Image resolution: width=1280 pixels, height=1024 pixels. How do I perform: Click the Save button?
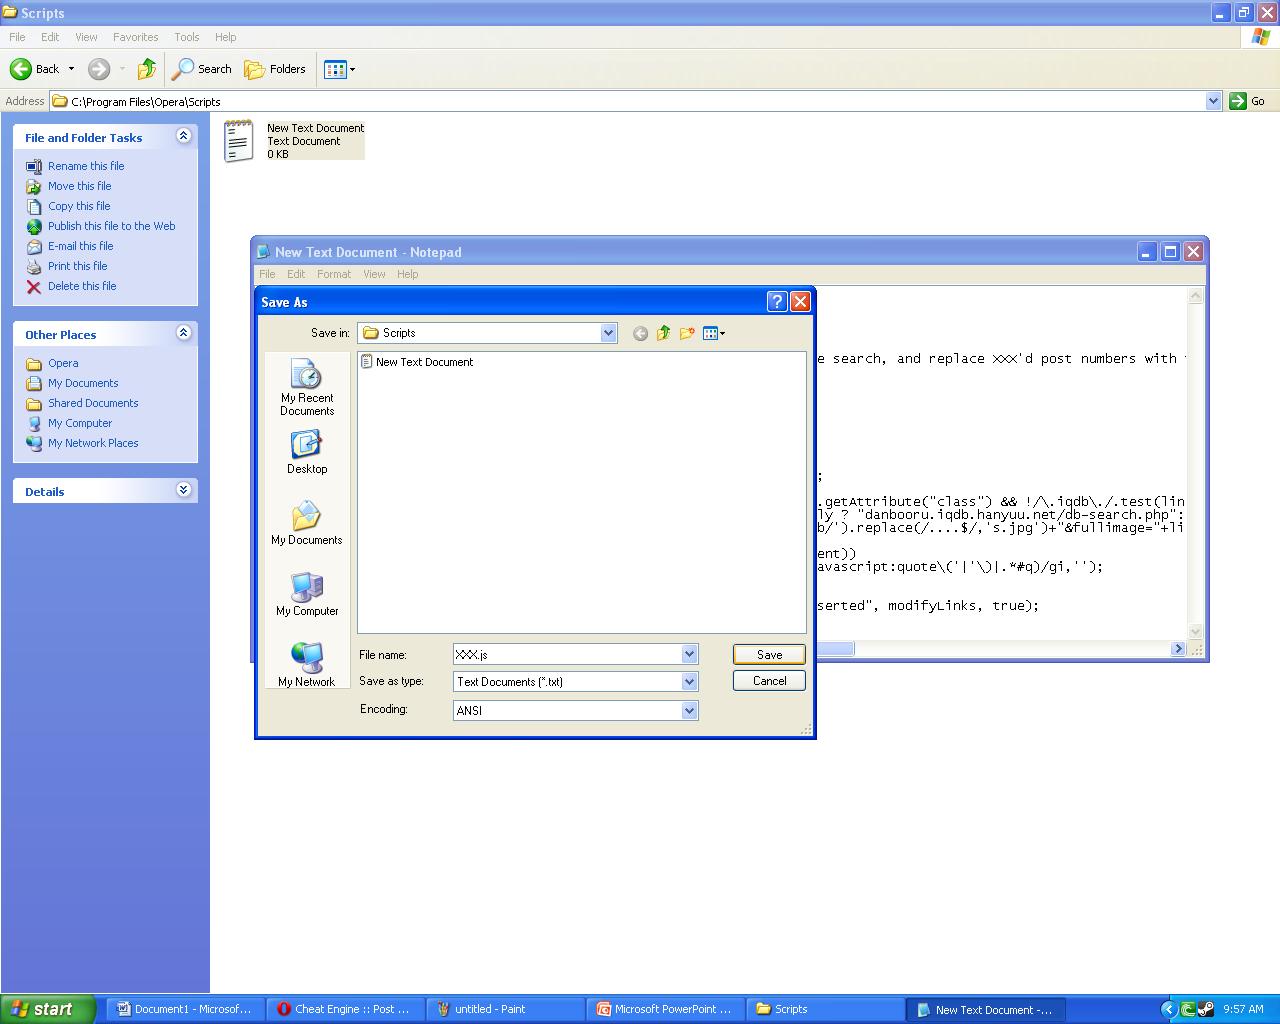[x=769, y=654]
